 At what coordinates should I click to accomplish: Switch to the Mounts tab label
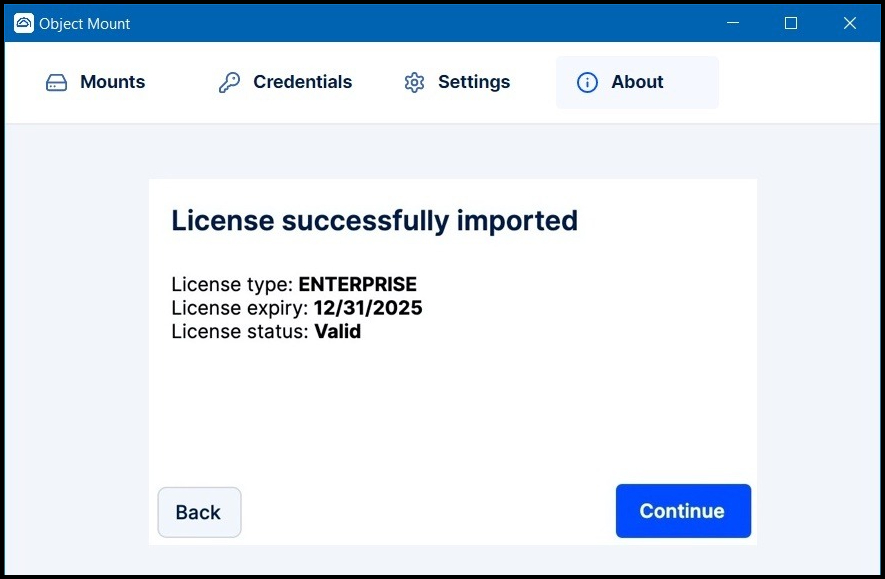(112, 83)
